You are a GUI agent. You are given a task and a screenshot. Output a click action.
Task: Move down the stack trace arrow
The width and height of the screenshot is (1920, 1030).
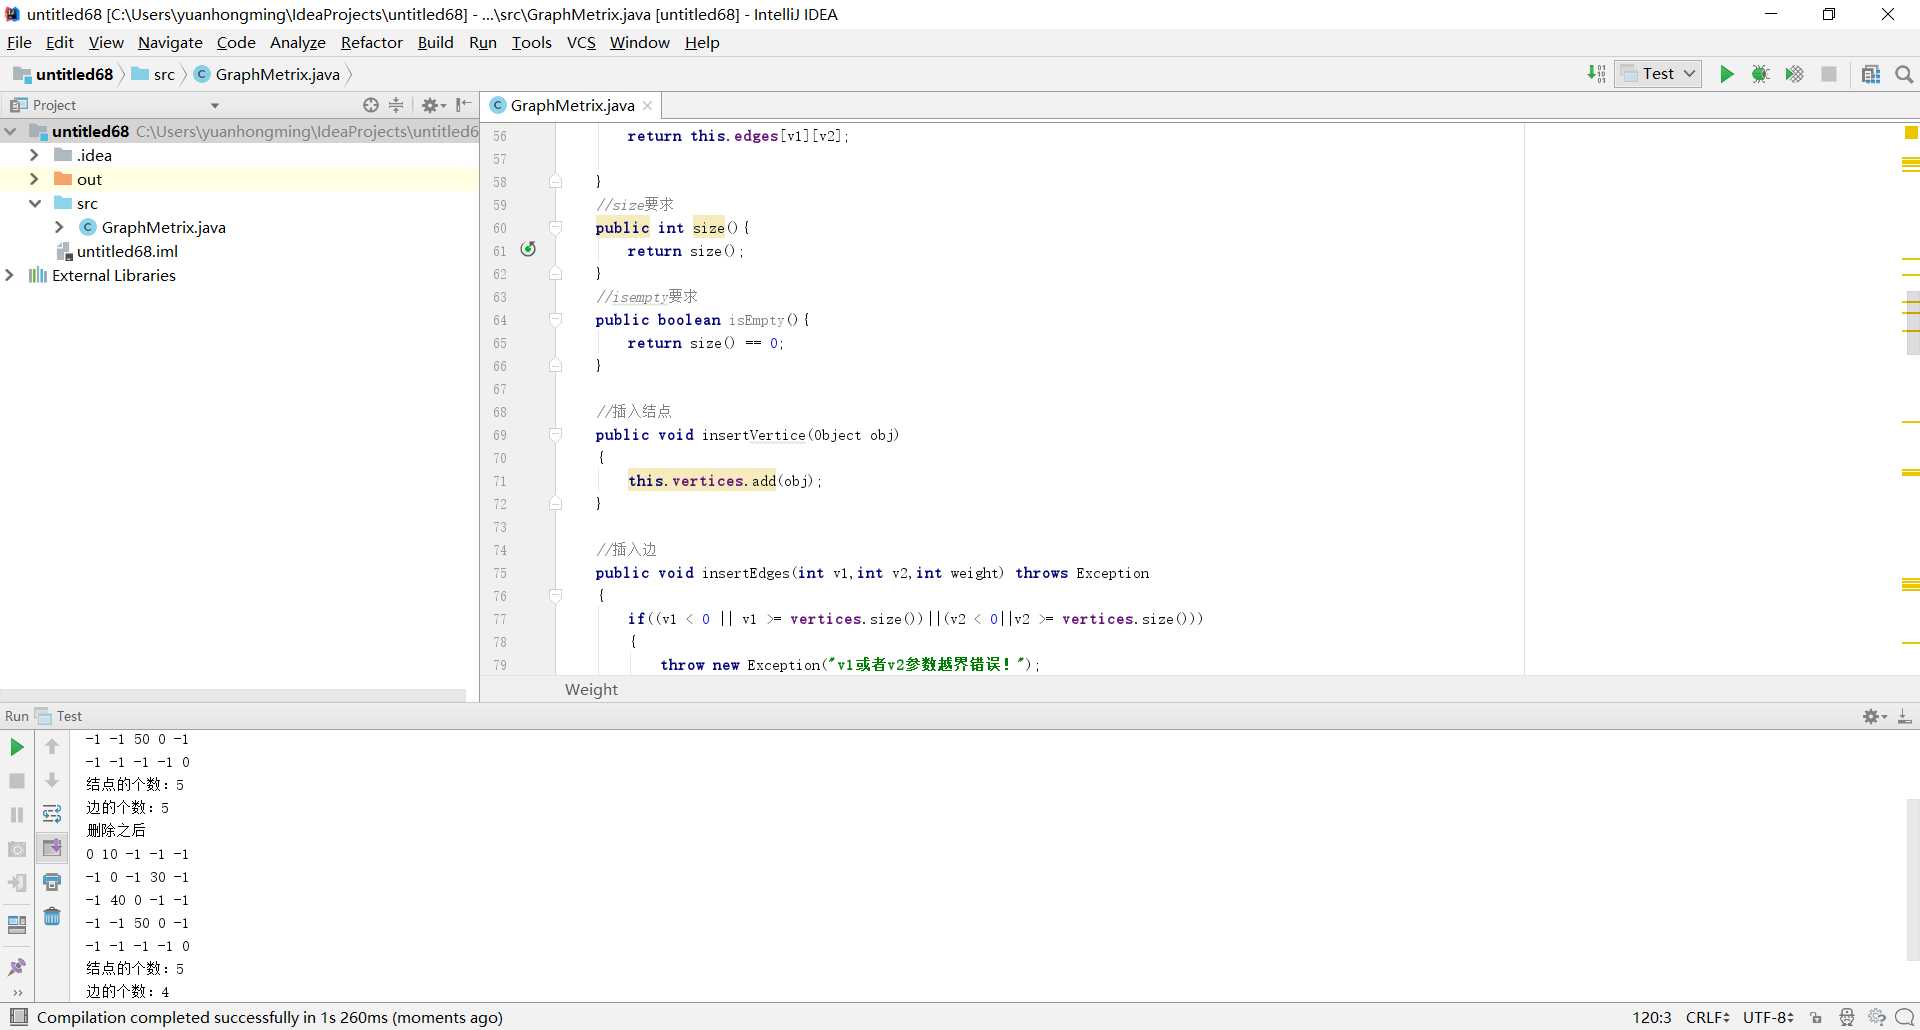coord(52,781)
